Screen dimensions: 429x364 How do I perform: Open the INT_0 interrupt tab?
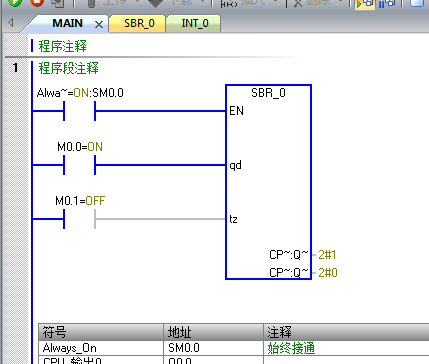pyautogui.click(x=194, y=24)
